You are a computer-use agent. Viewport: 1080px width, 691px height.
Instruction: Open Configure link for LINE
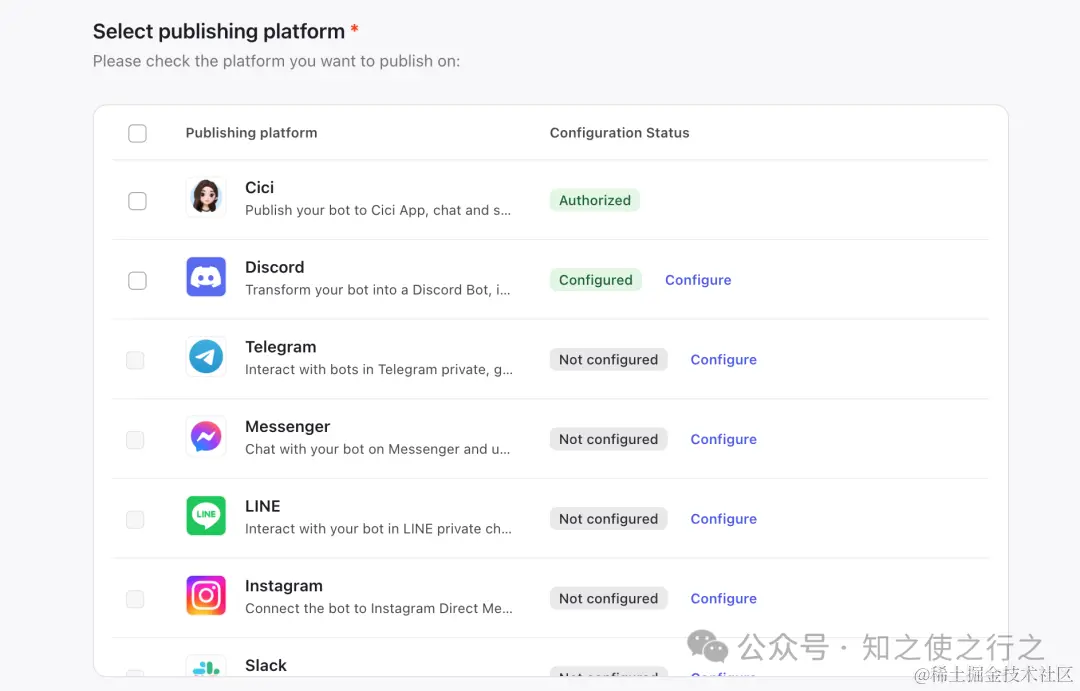tap(723, 519)
